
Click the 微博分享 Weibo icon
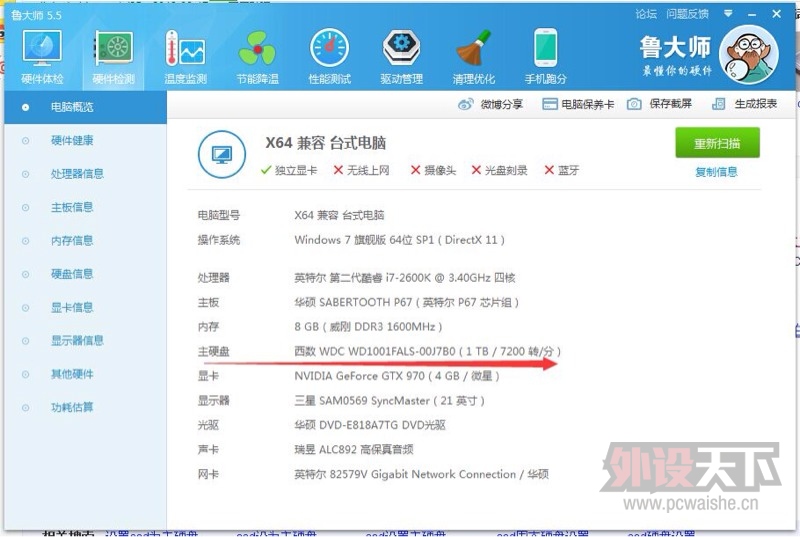[x=465, y=105]
